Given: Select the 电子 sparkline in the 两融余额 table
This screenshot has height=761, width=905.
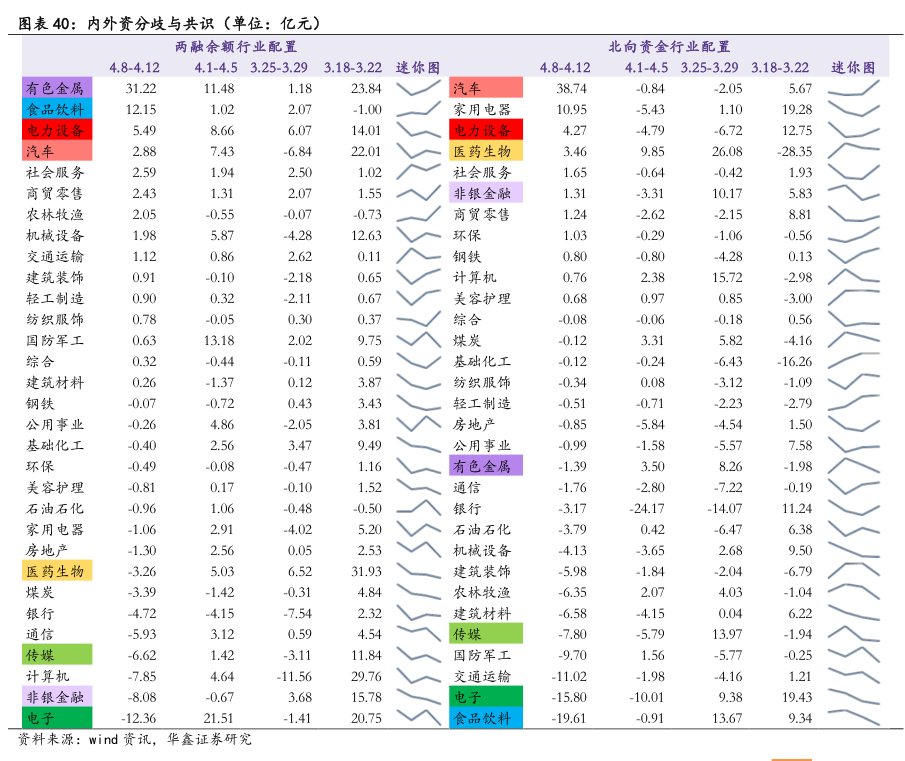Looking at the screenshot, I should tap(418, 718).
